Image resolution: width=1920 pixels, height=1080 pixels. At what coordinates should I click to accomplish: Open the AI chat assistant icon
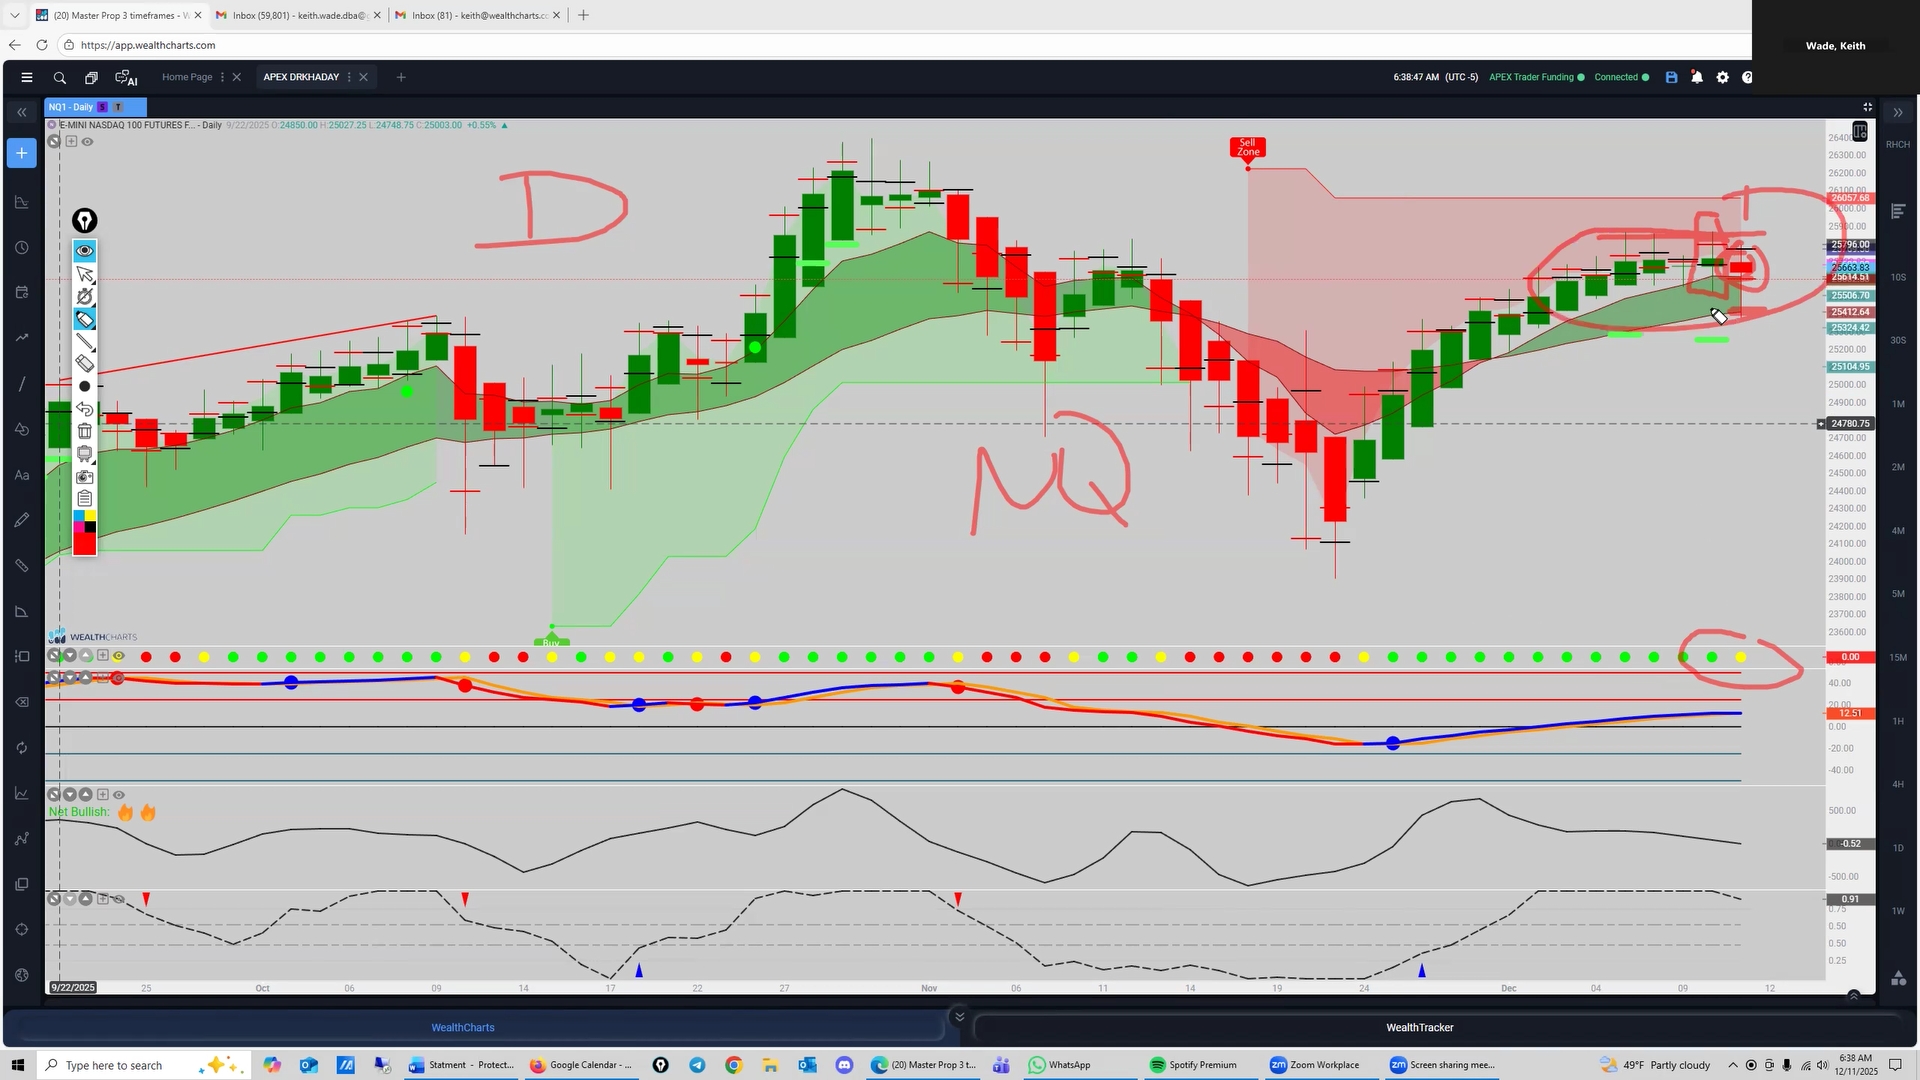click(126, 77)
